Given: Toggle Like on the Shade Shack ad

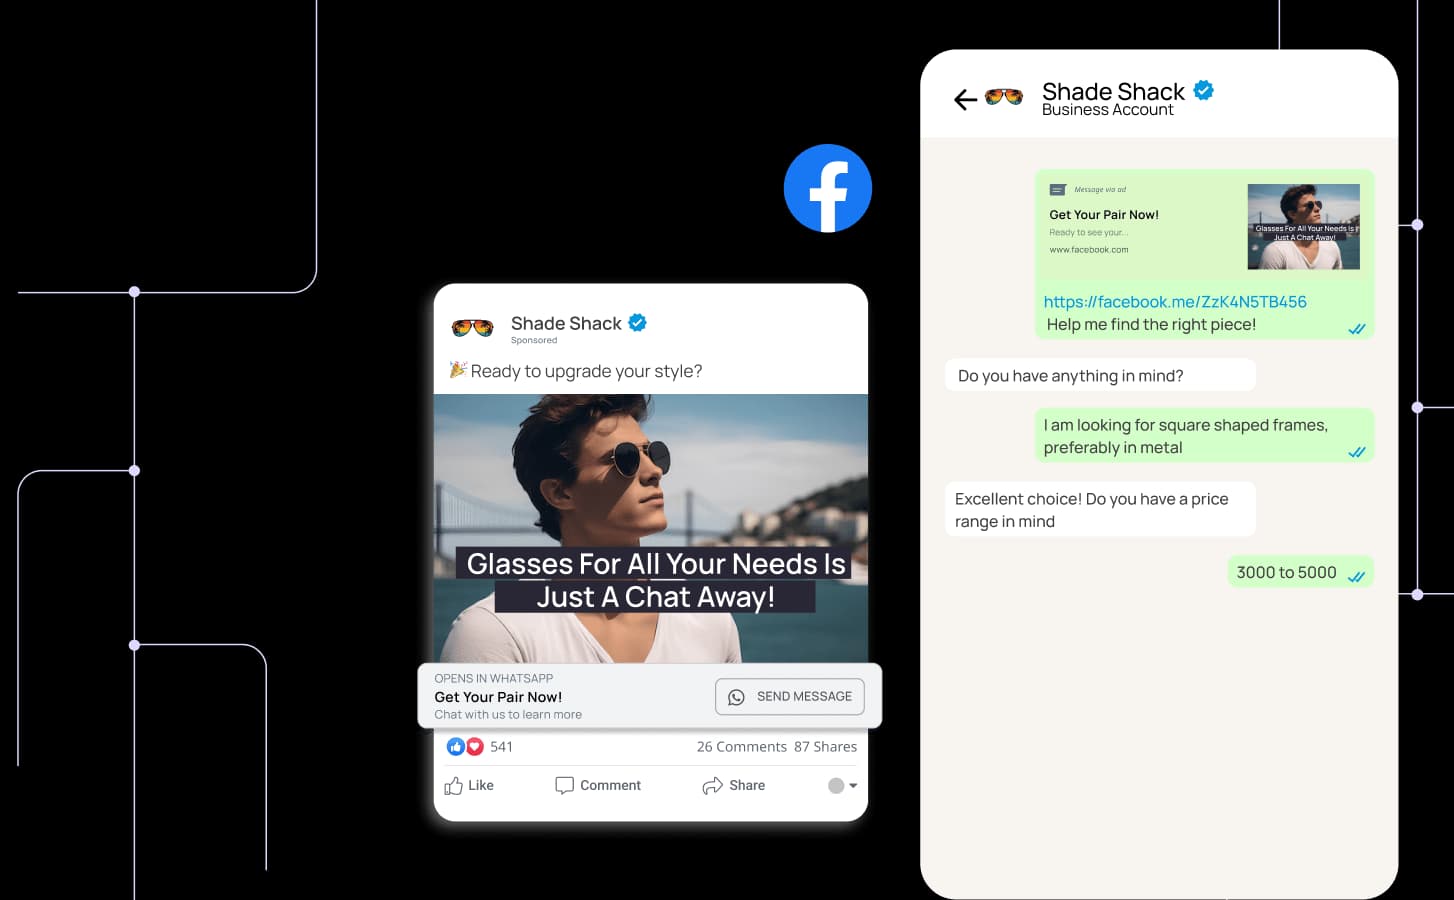Looking at the screenshot, I should coord(468,785).
